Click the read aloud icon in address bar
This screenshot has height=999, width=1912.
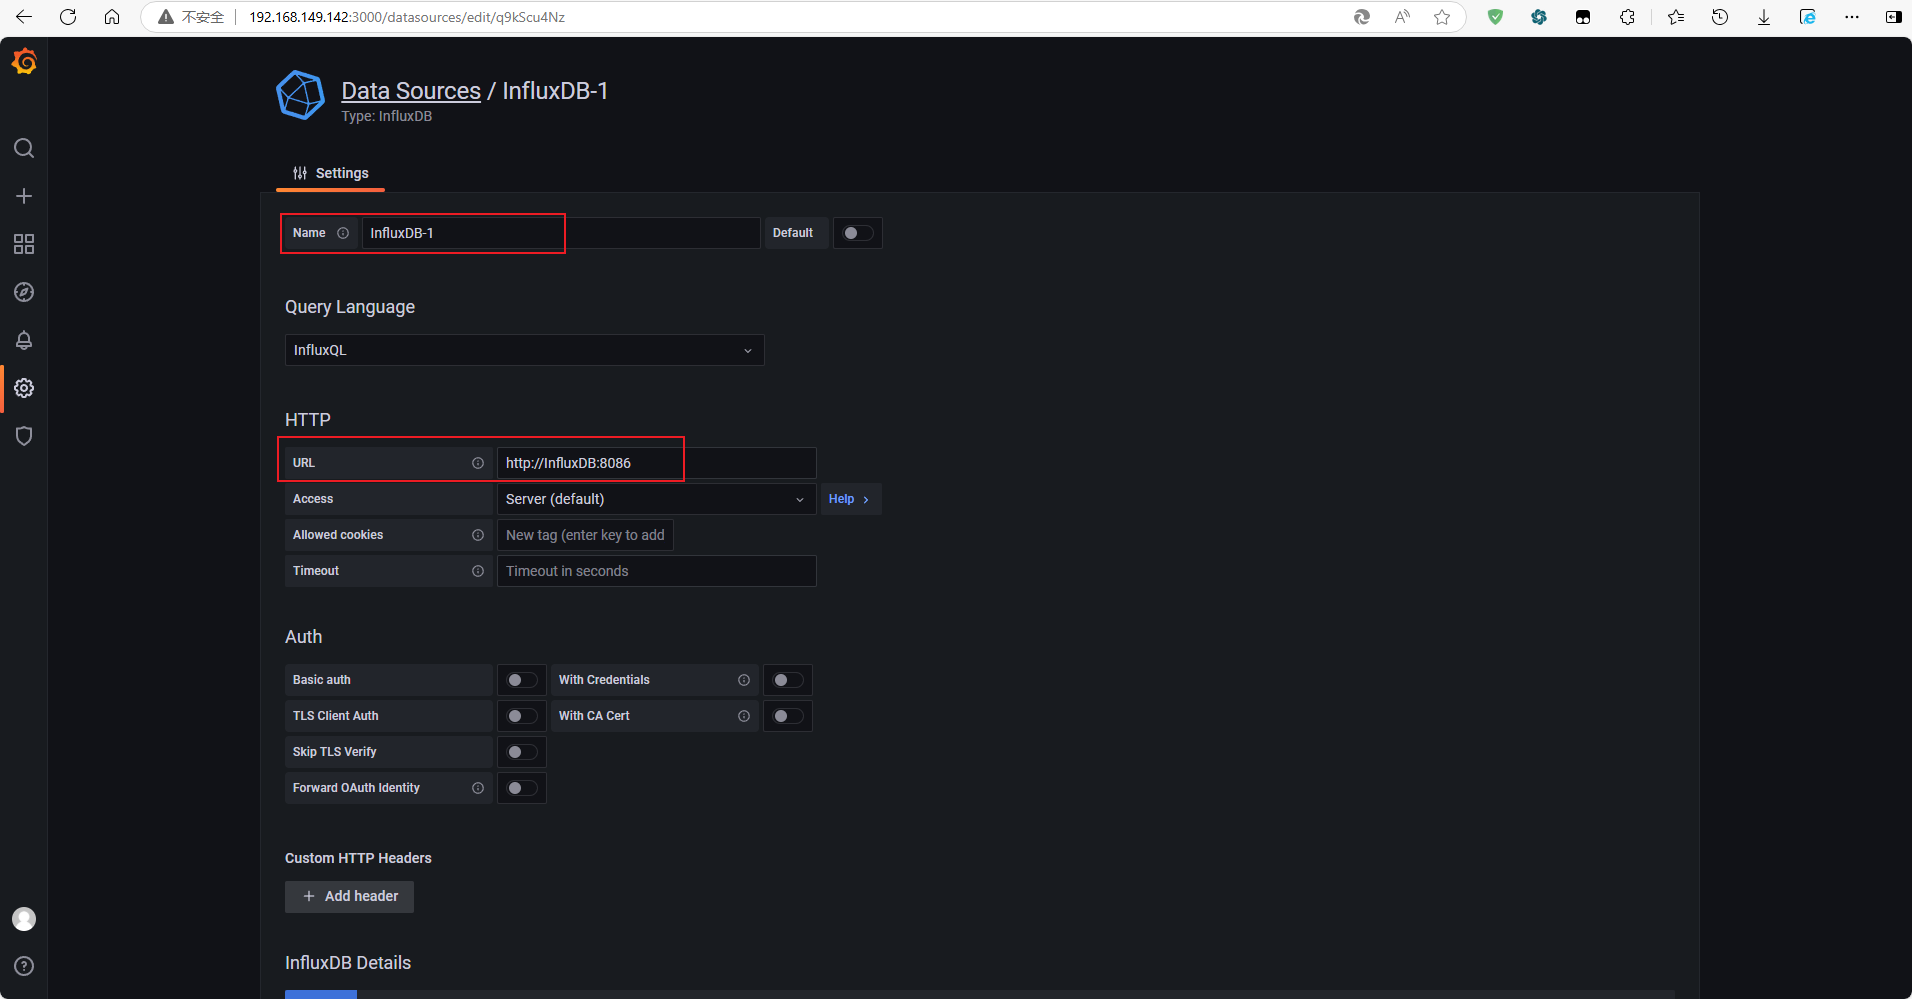pos(1402,17)
